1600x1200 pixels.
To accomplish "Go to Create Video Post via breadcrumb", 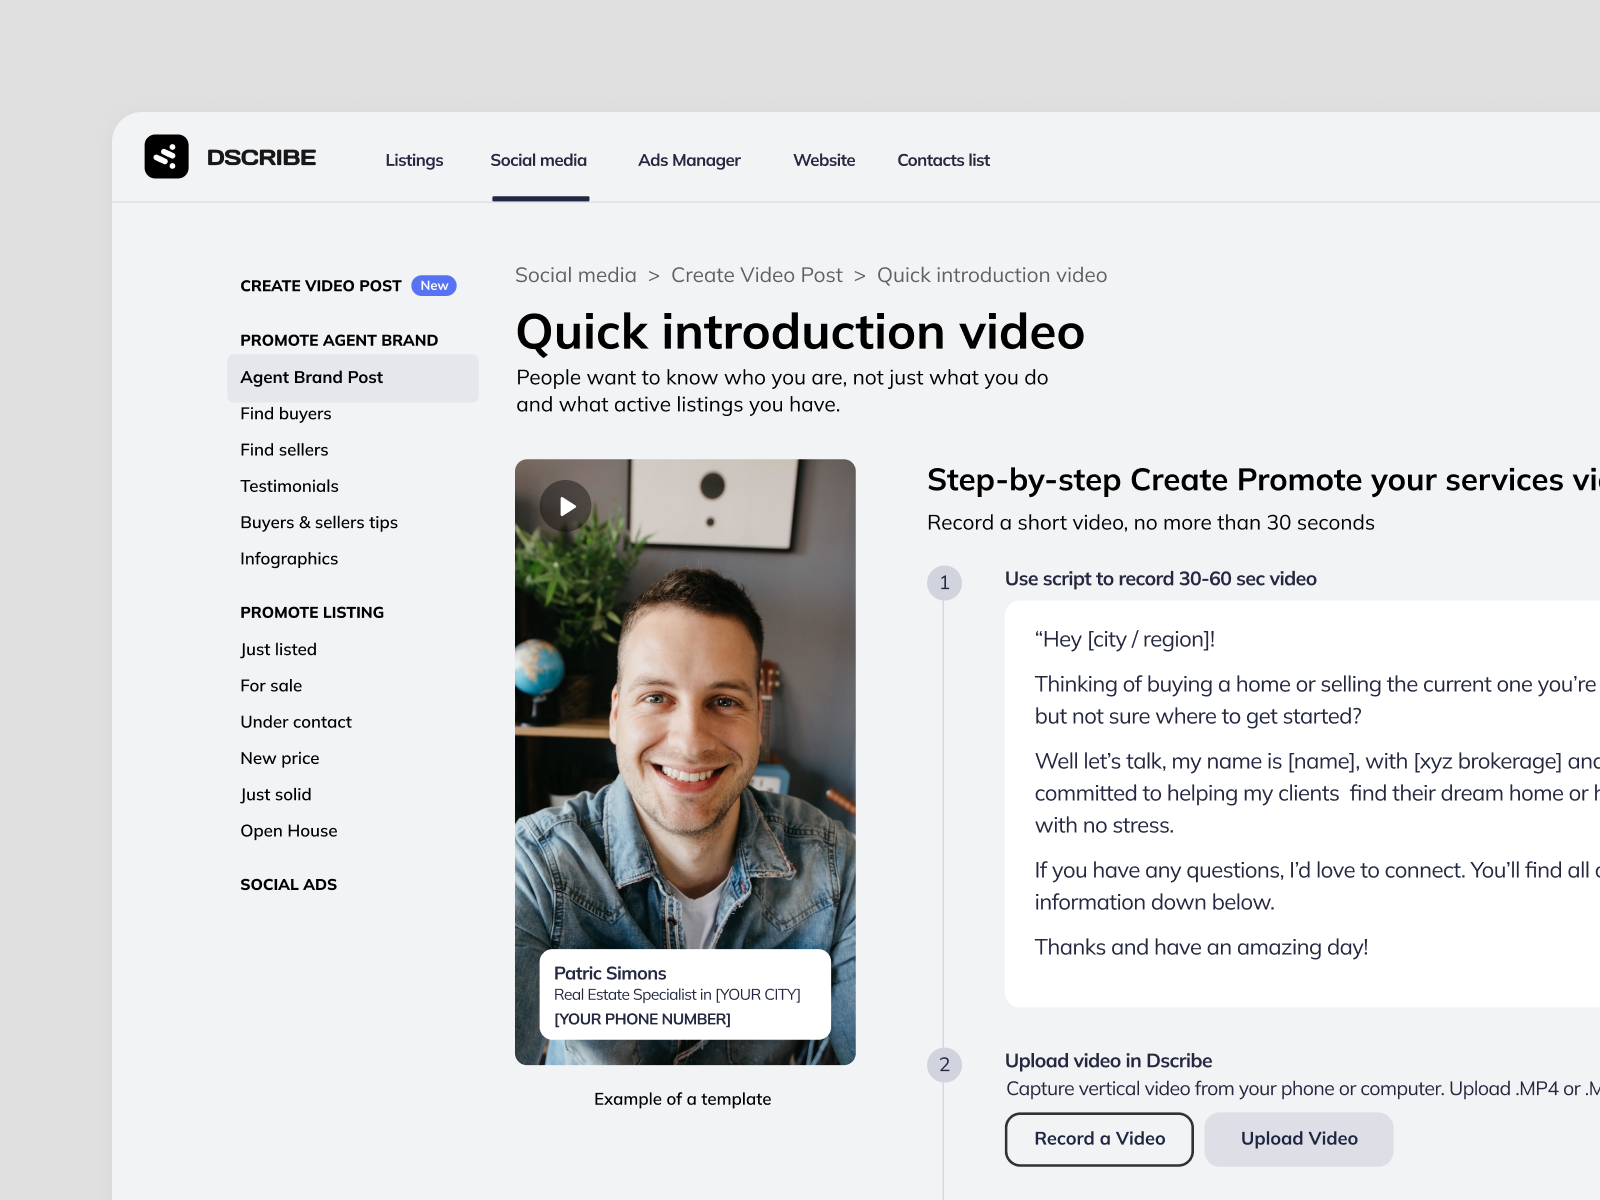I will point(756,275).
